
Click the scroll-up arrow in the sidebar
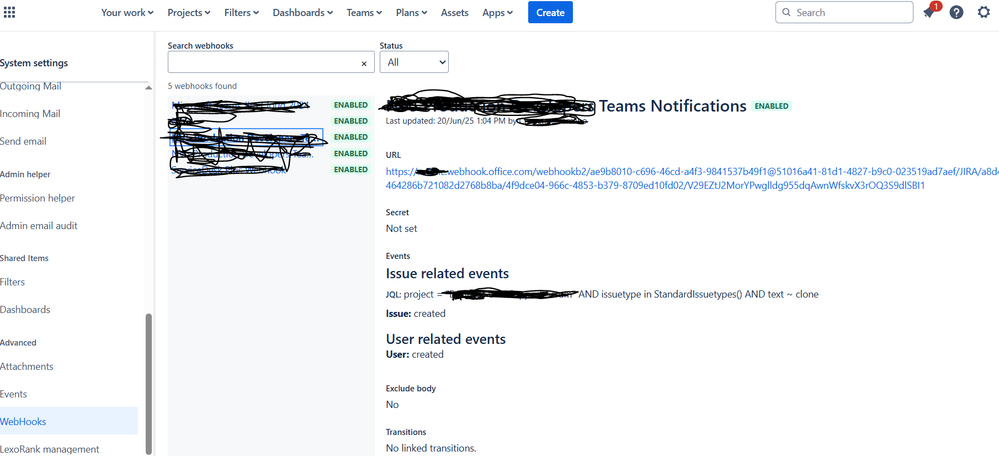click(x=149, y=87)
